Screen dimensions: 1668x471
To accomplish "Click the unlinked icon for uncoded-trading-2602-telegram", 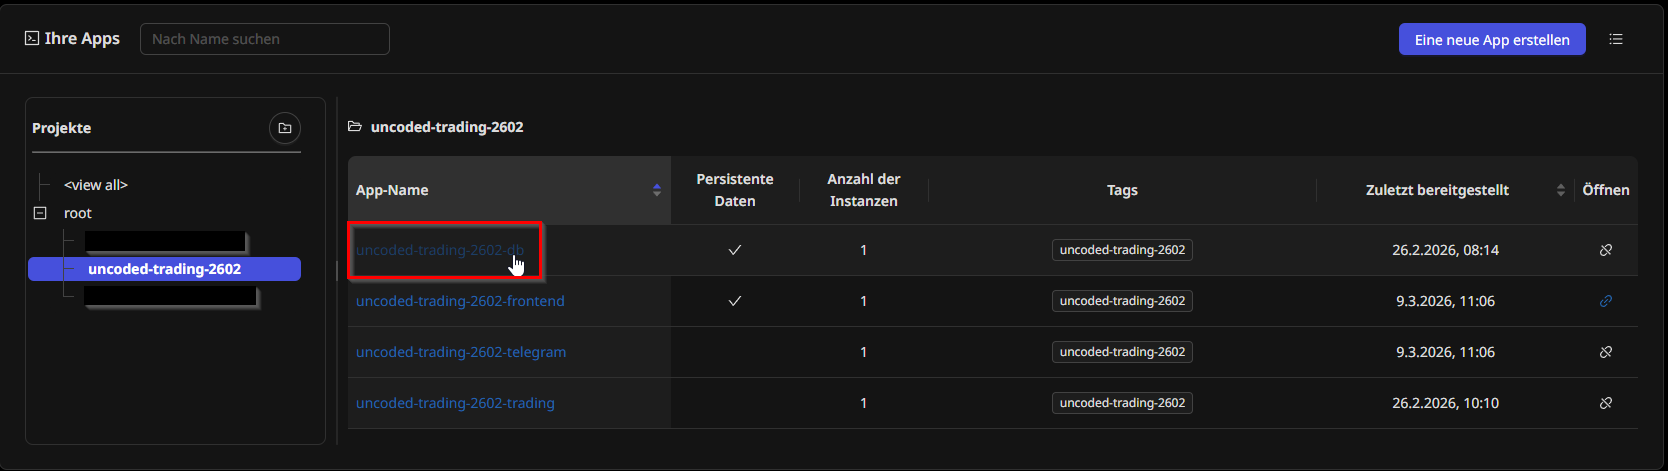I will [x=1606, y=352].
